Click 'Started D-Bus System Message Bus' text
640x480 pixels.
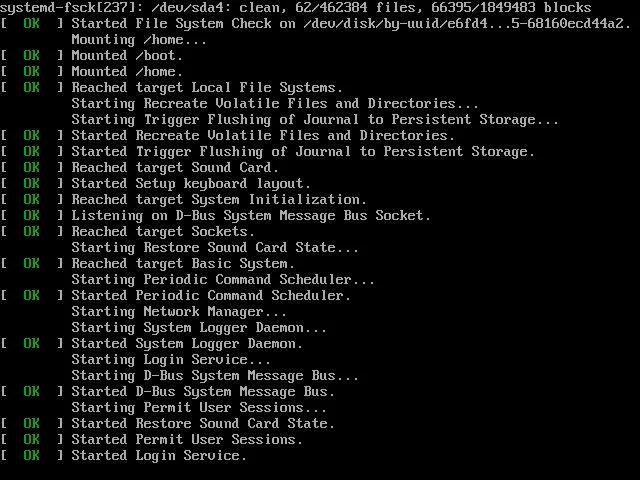click(x=203, y=391)
